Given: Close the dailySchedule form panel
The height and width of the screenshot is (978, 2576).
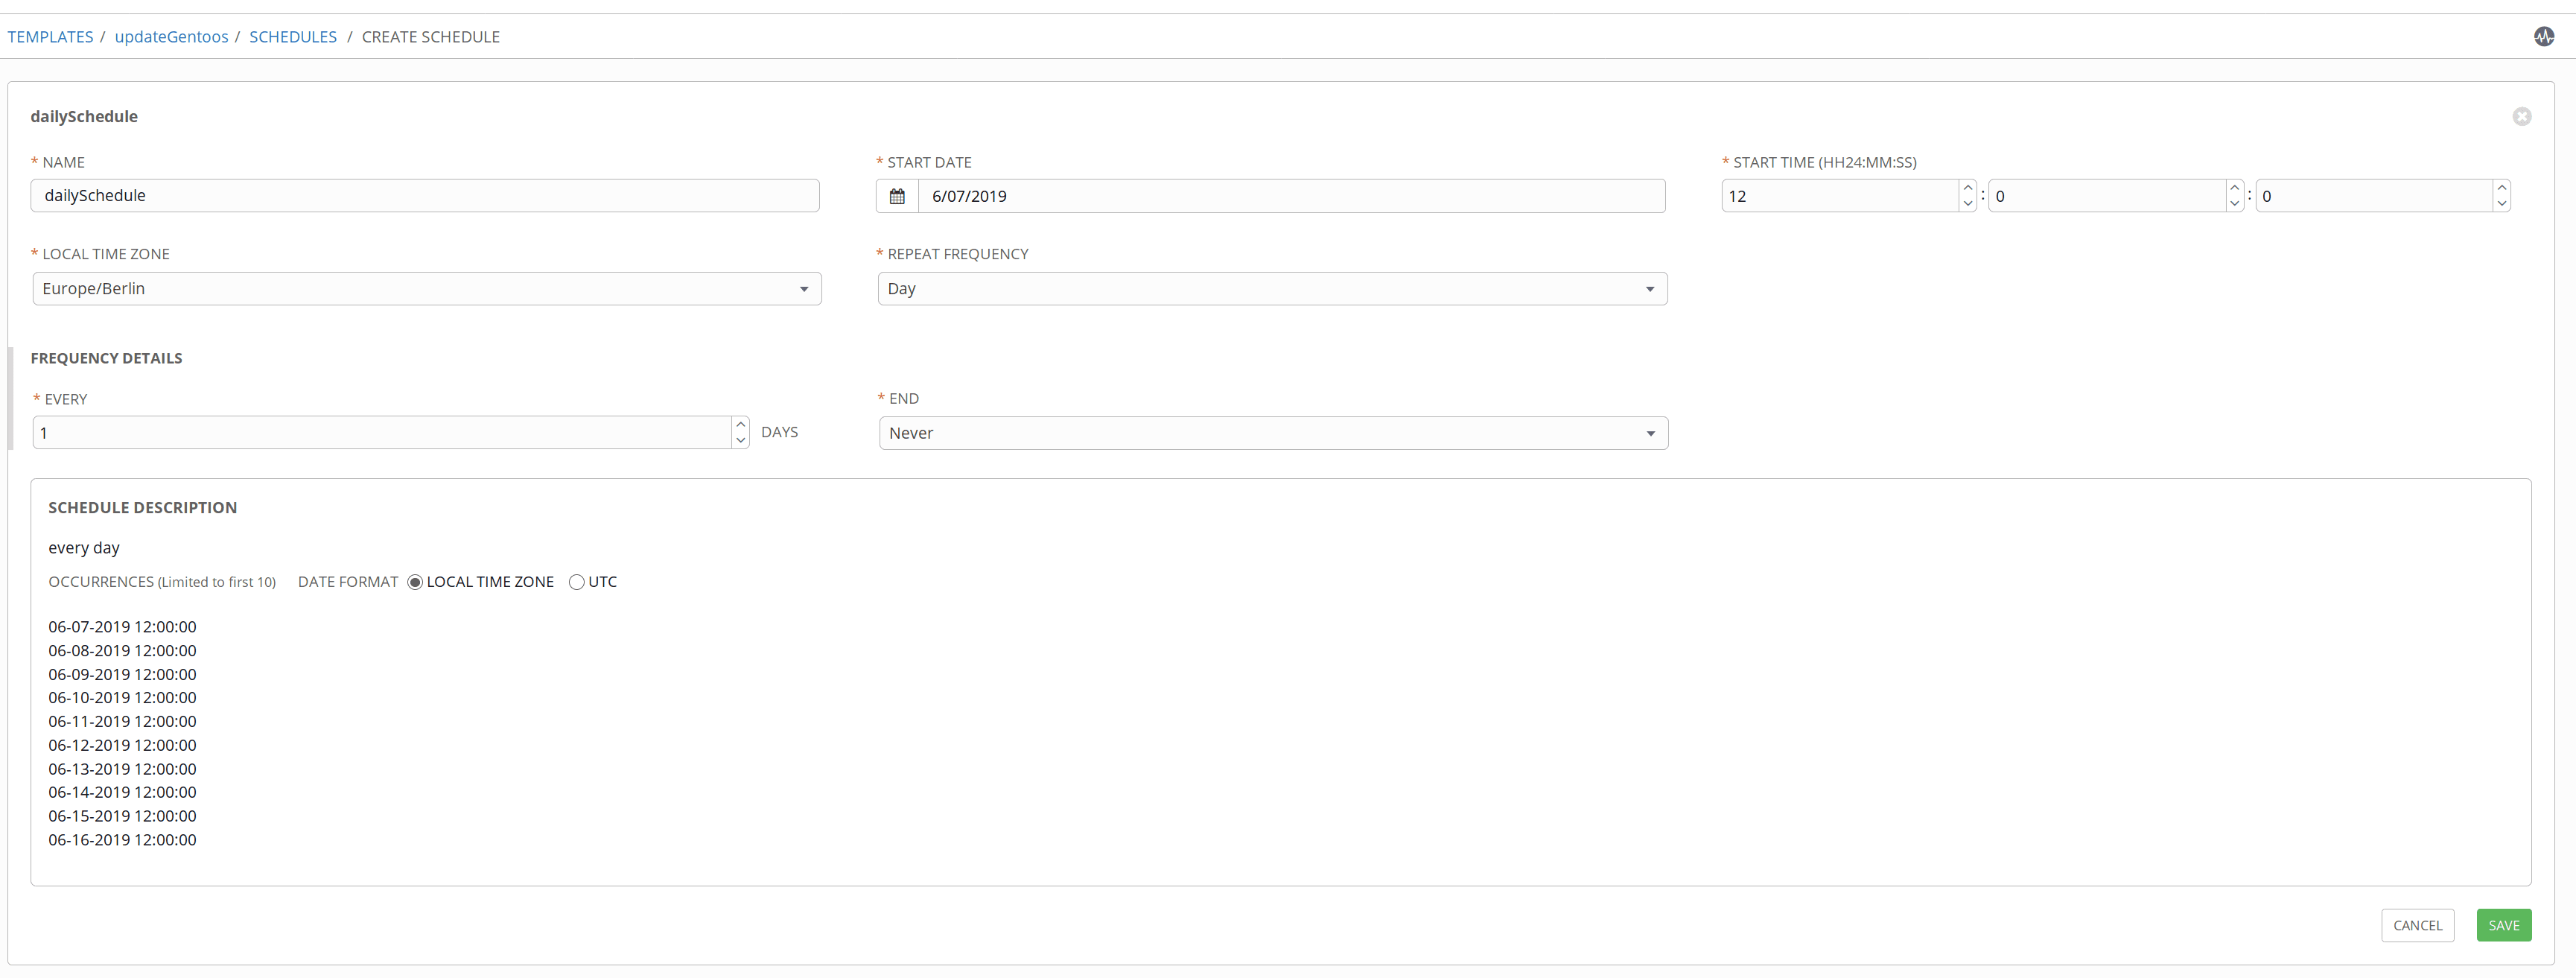Looking at the screenshot, I should coord(2521,117).
